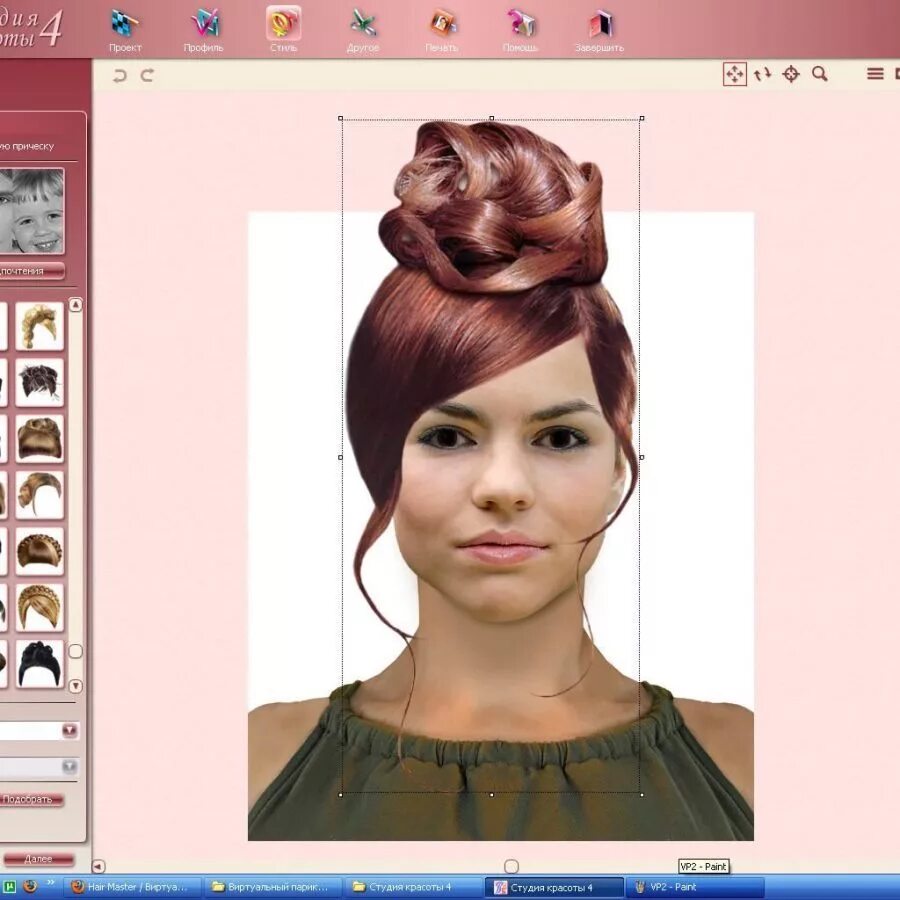Choose the black updo hairstyle thumbnail
Screen dimensions: 900x900
40,664
